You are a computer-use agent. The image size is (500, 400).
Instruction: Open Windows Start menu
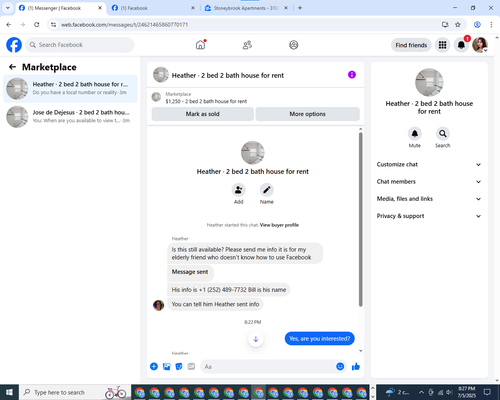[9, 392]
